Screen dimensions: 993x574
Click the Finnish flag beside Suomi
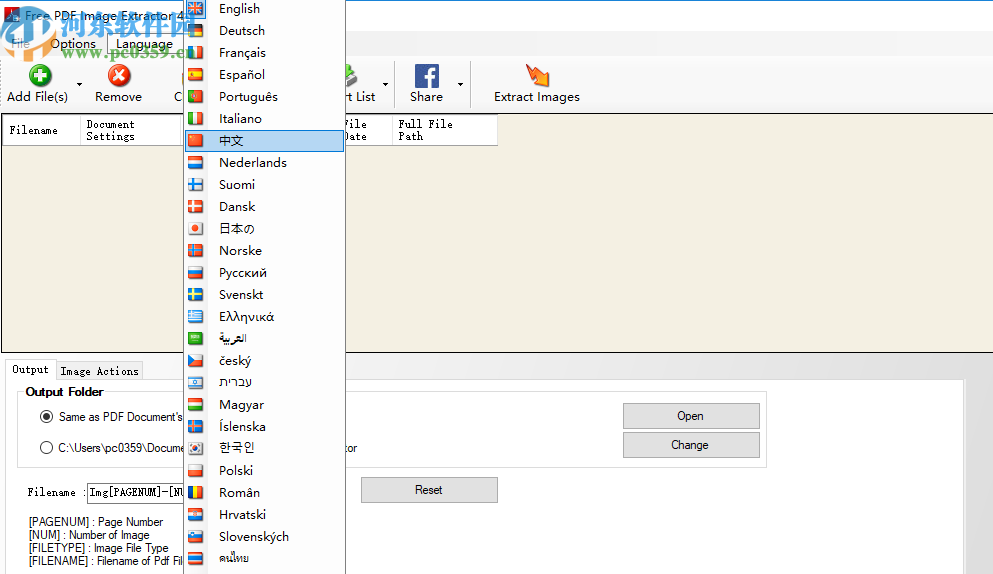(196, 184)
